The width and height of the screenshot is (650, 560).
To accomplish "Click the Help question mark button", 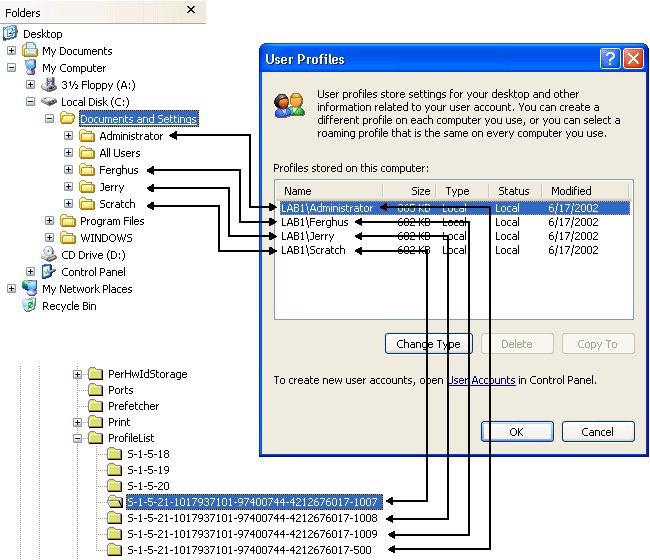I will click(x=610, y=59).
